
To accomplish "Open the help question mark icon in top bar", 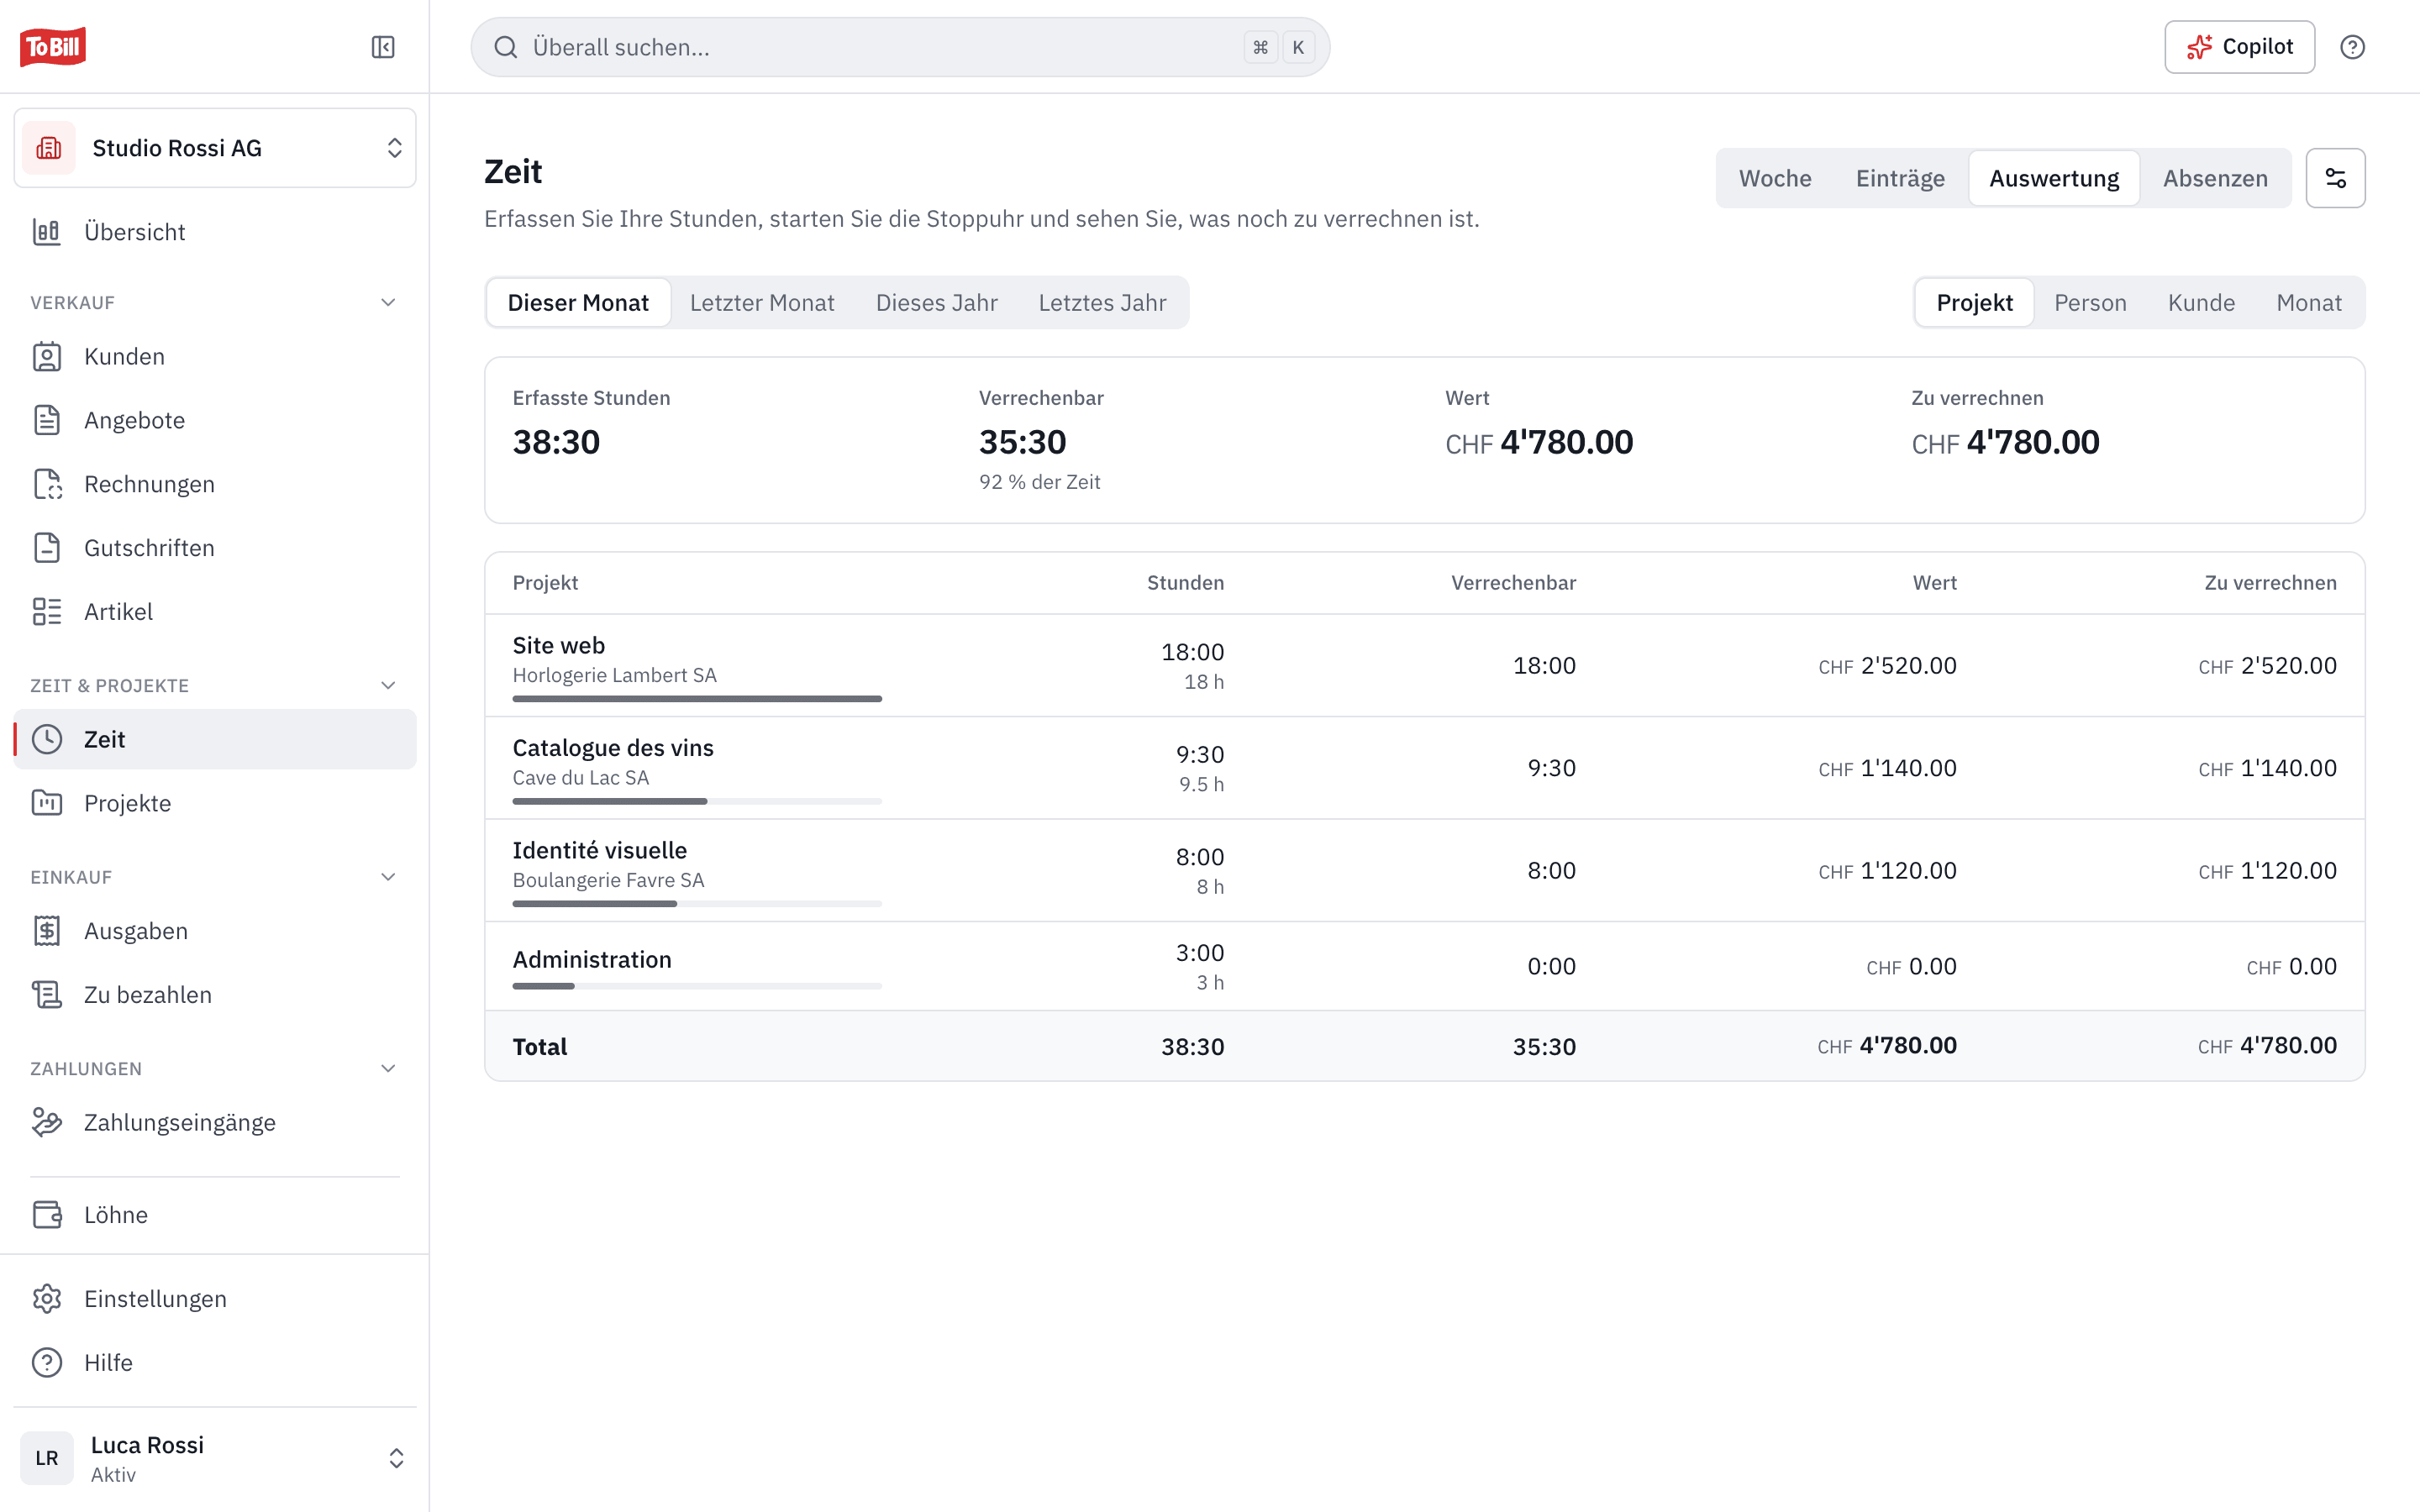I will tap(2352, 47).
